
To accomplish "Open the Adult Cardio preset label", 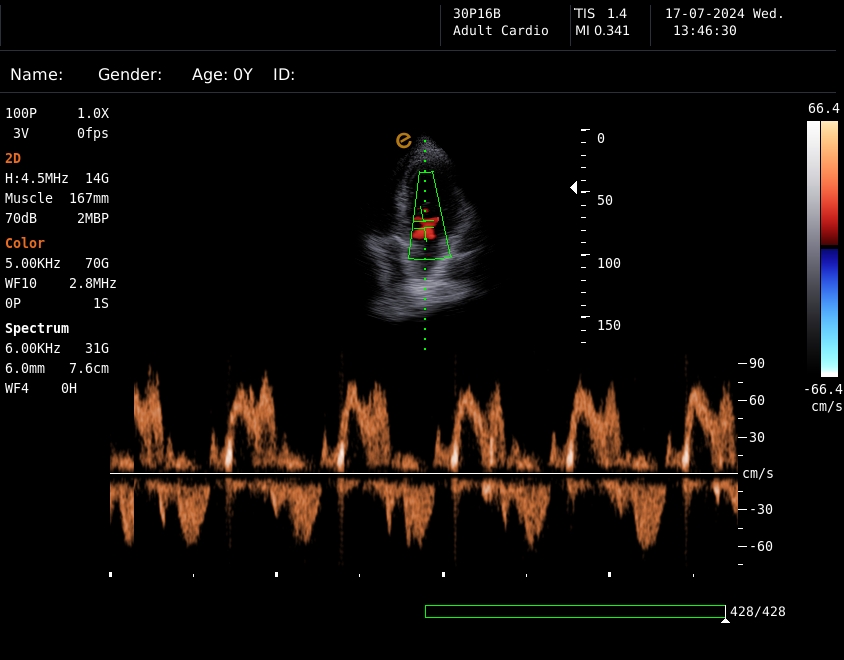I will pos(500,31).
